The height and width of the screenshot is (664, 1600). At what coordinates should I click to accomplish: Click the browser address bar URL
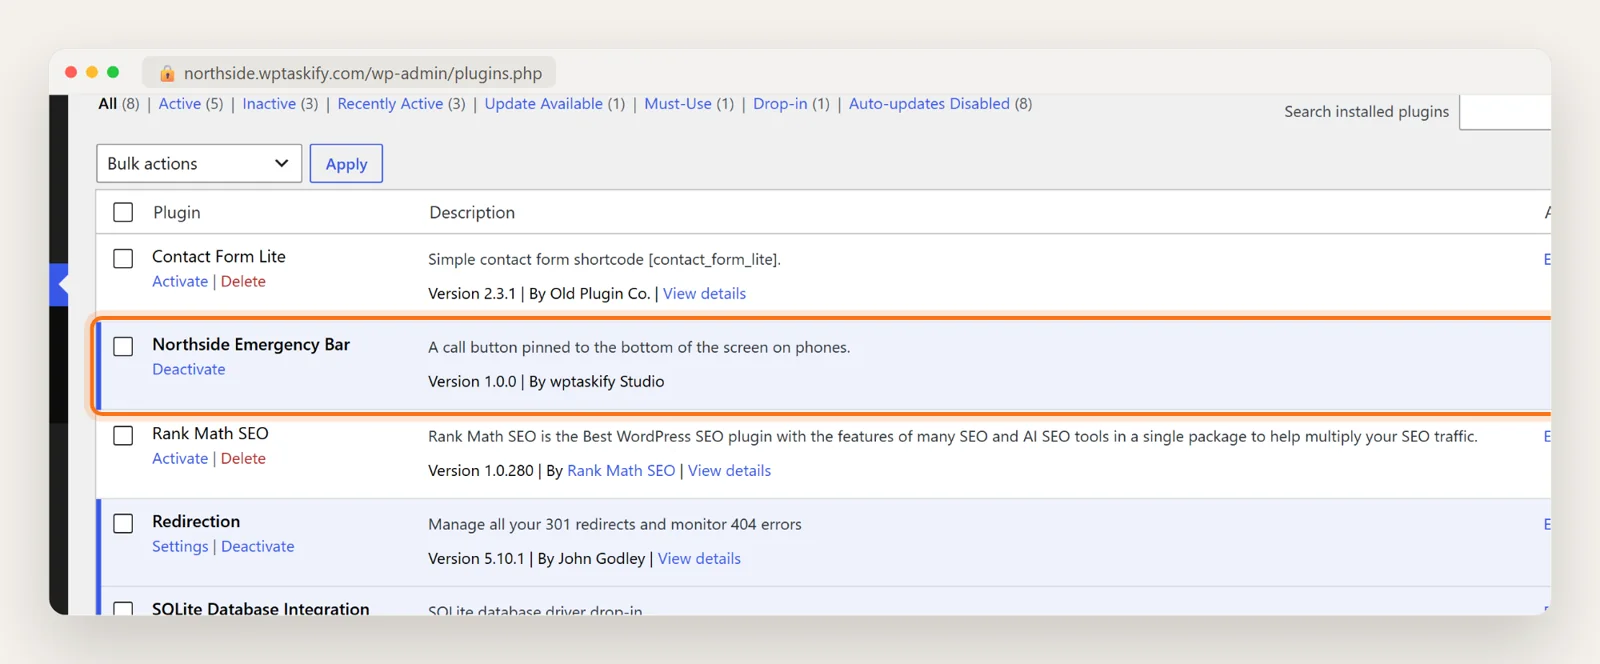363,73
